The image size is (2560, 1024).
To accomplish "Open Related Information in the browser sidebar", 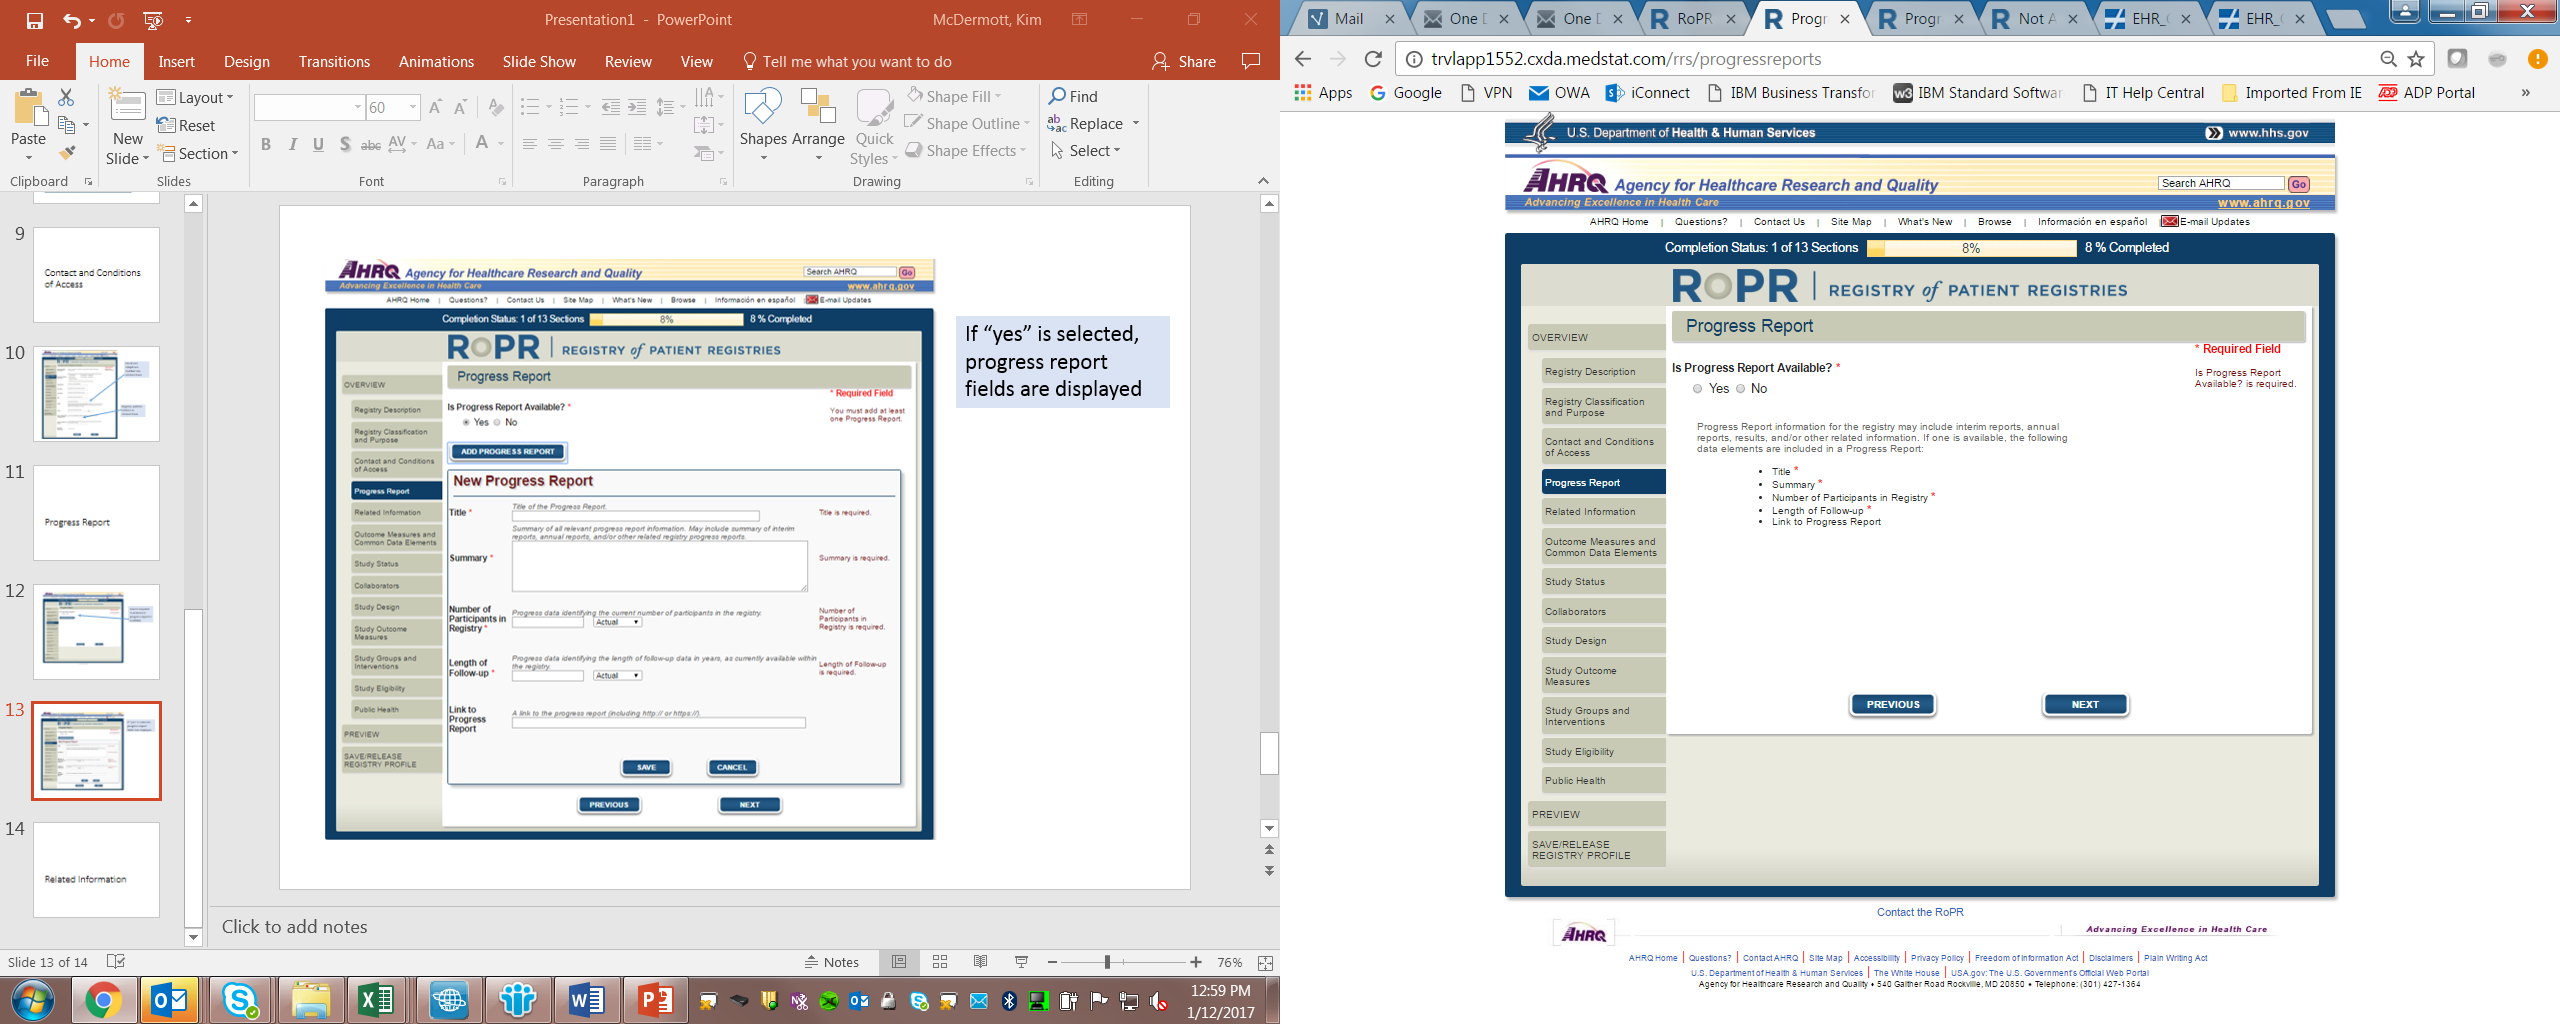I will tap(1603, 512).
